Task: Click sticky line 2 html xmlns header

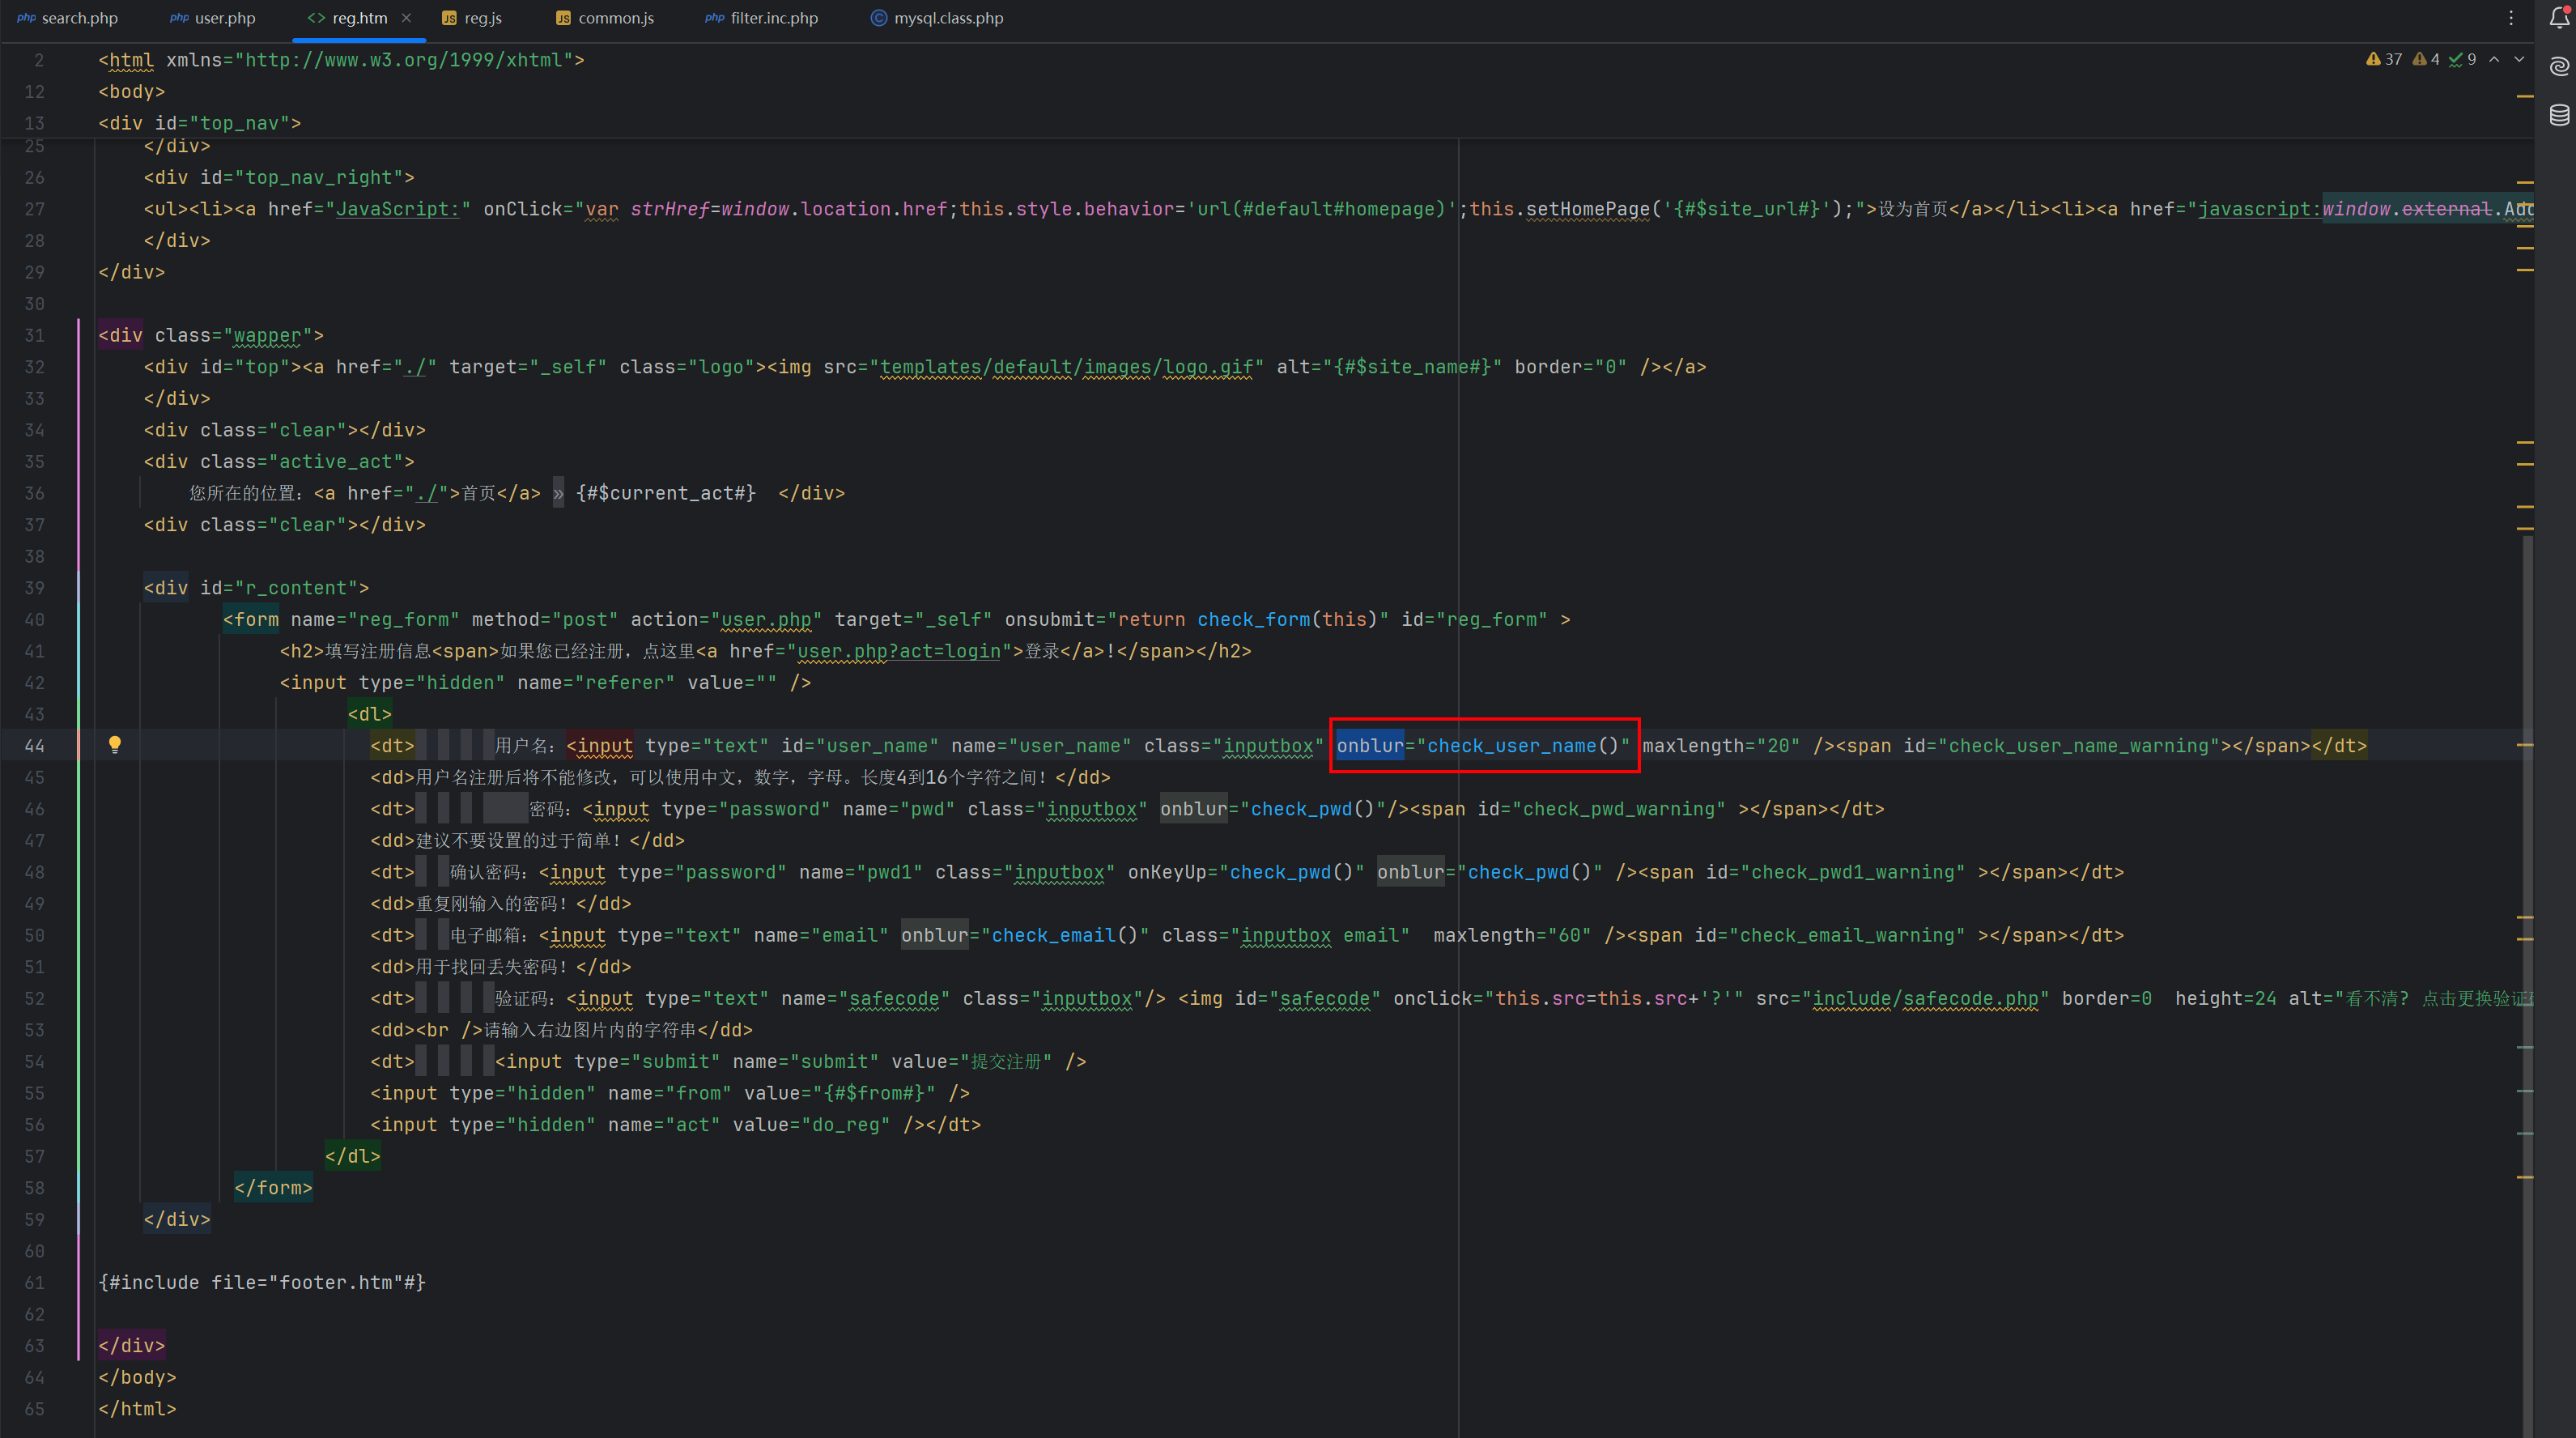Action: coord(341,60)
